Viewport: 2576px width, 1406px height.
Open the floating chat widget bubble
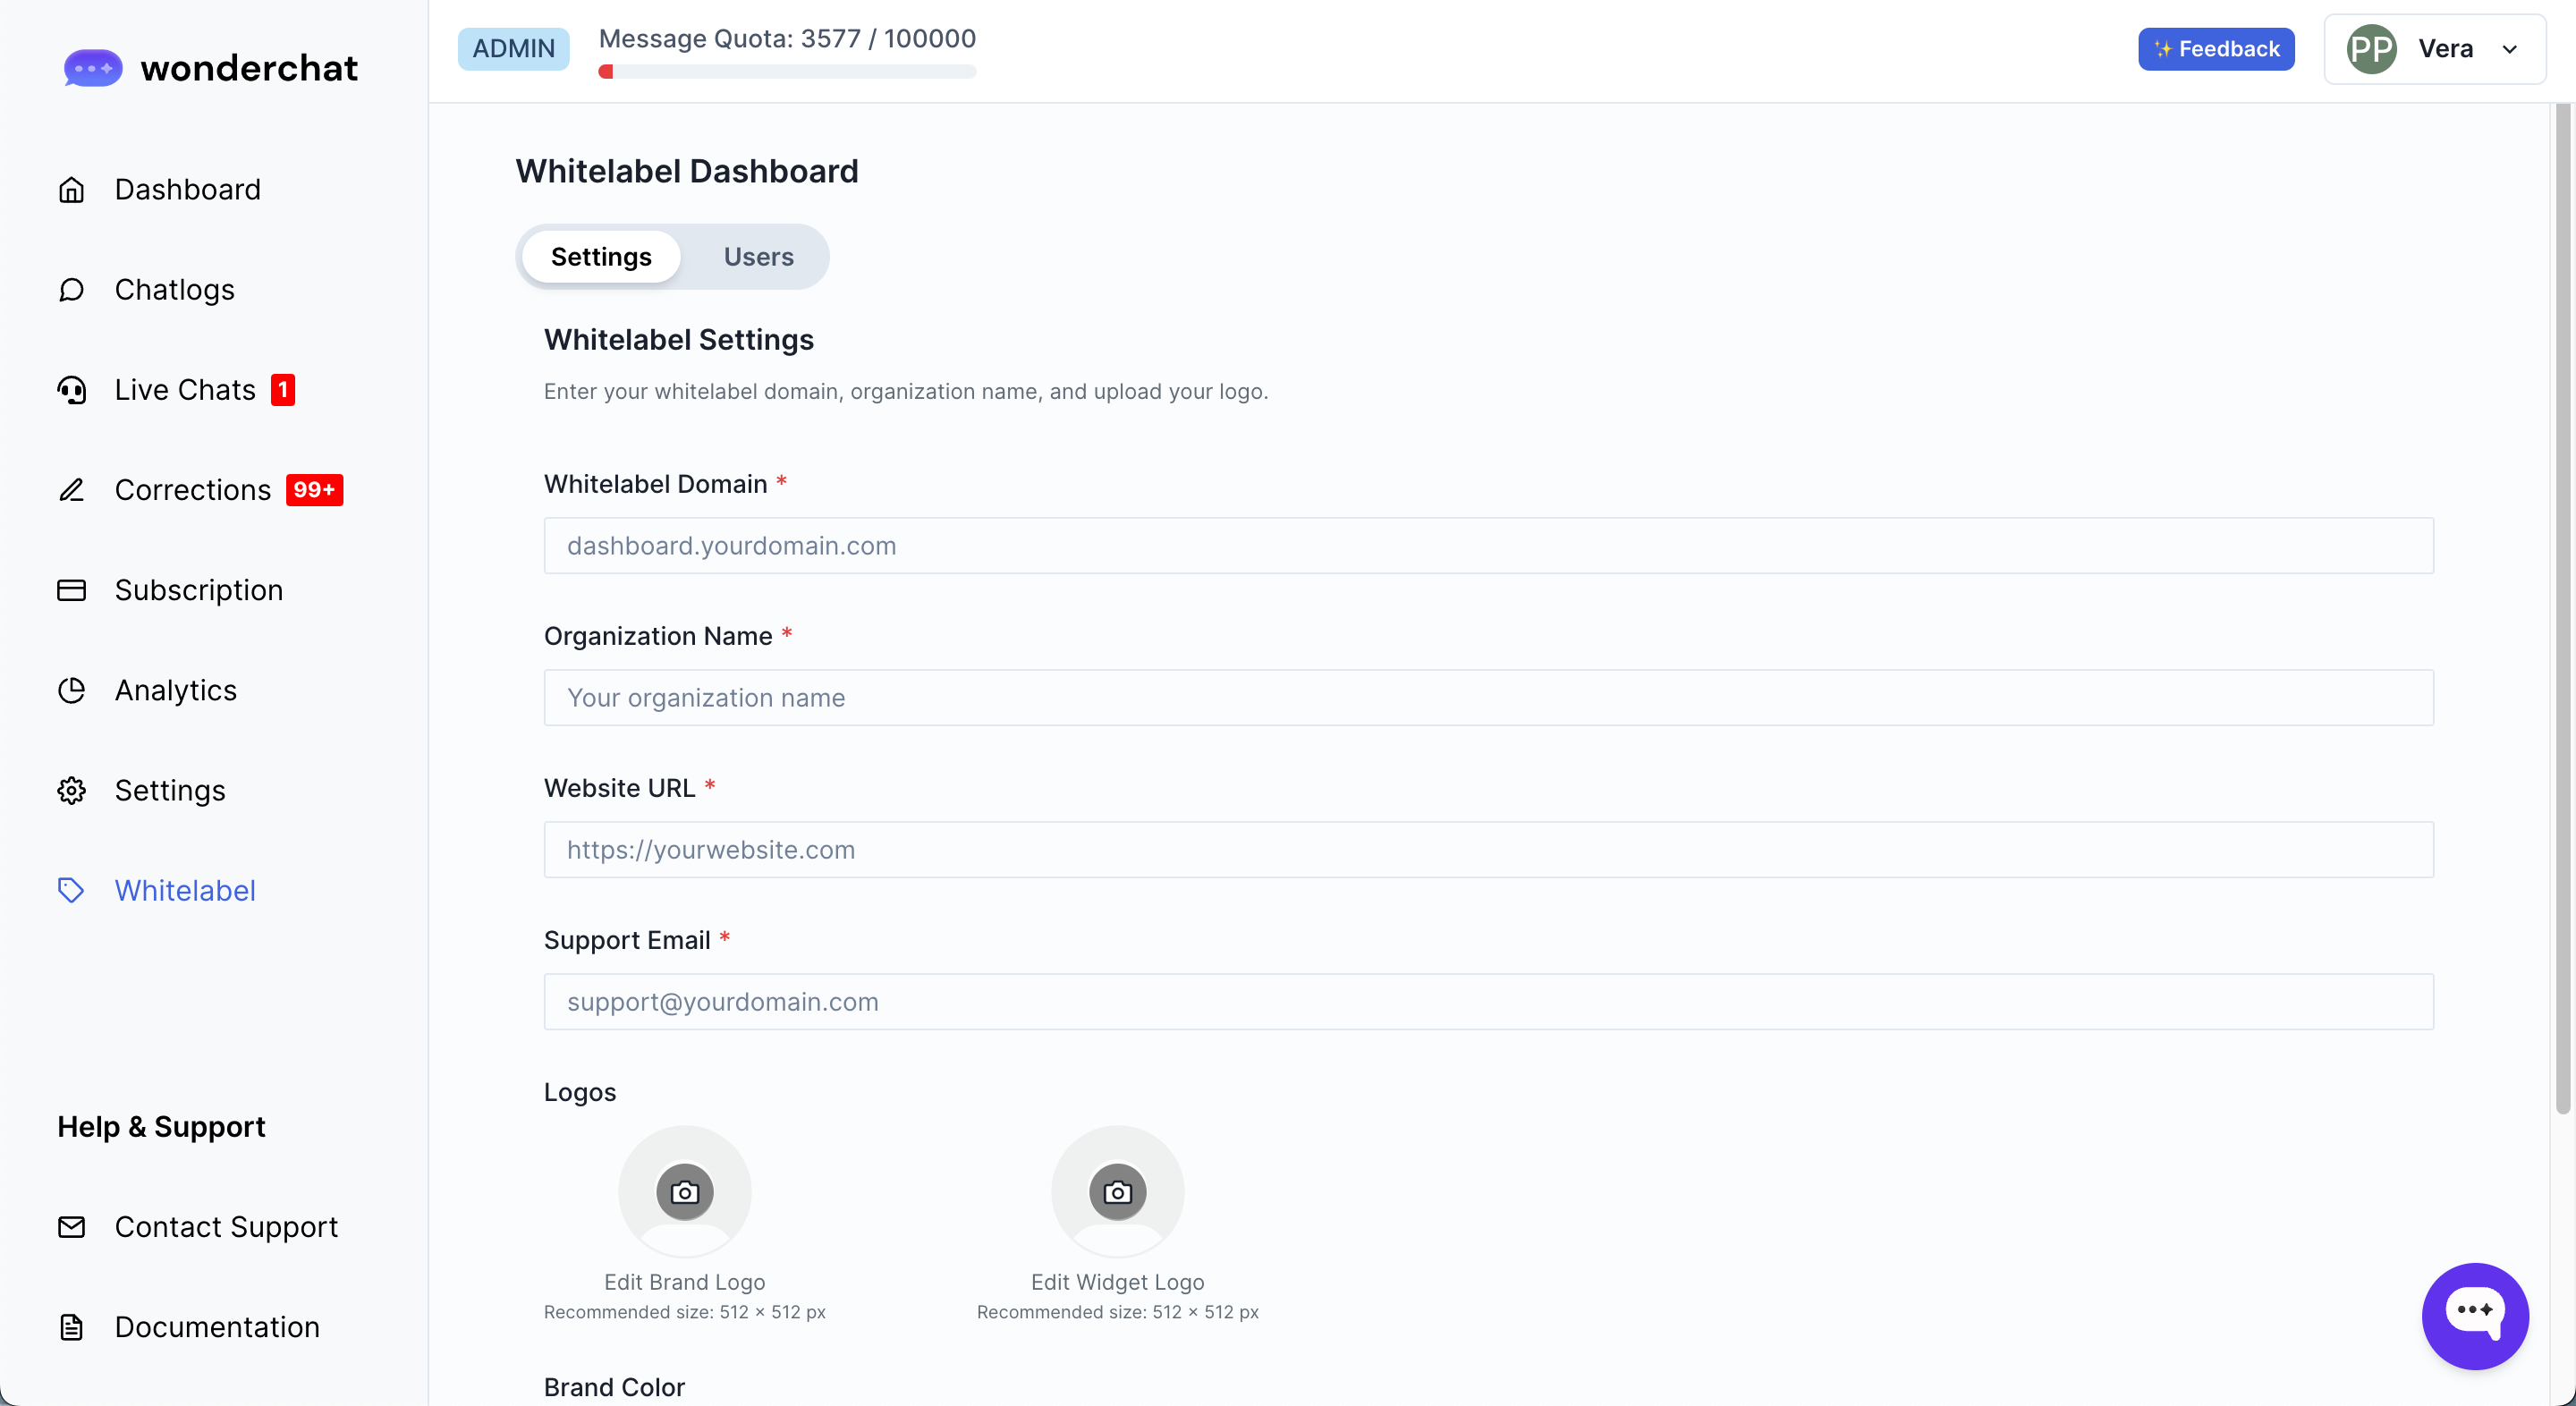[x=2474, y=1315]
